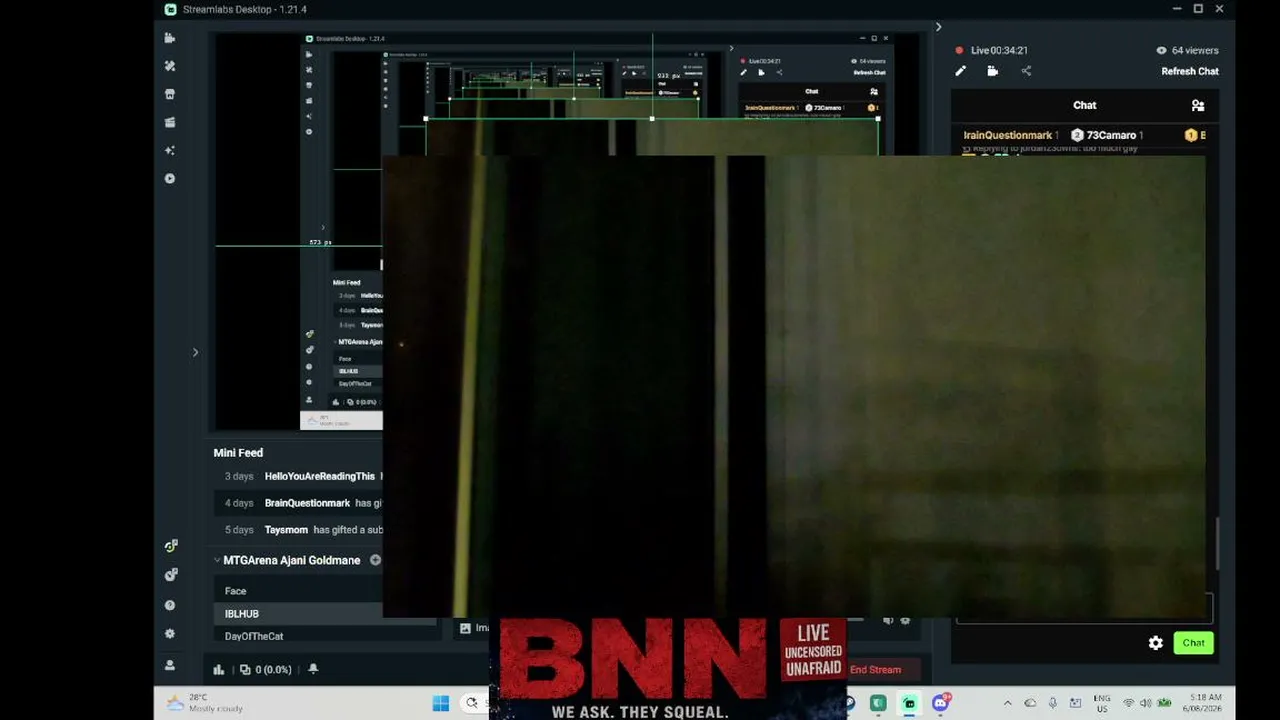
Task: Show hidden system tray icons
Action: click(1007, 703)
